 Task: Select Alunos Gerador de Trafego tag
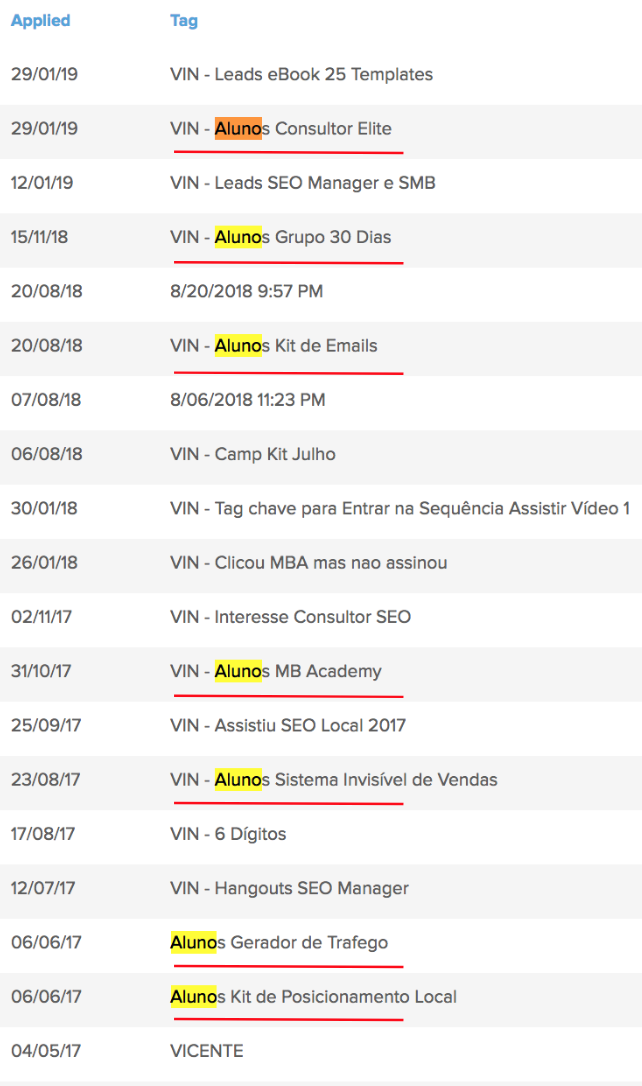point(279,943)
